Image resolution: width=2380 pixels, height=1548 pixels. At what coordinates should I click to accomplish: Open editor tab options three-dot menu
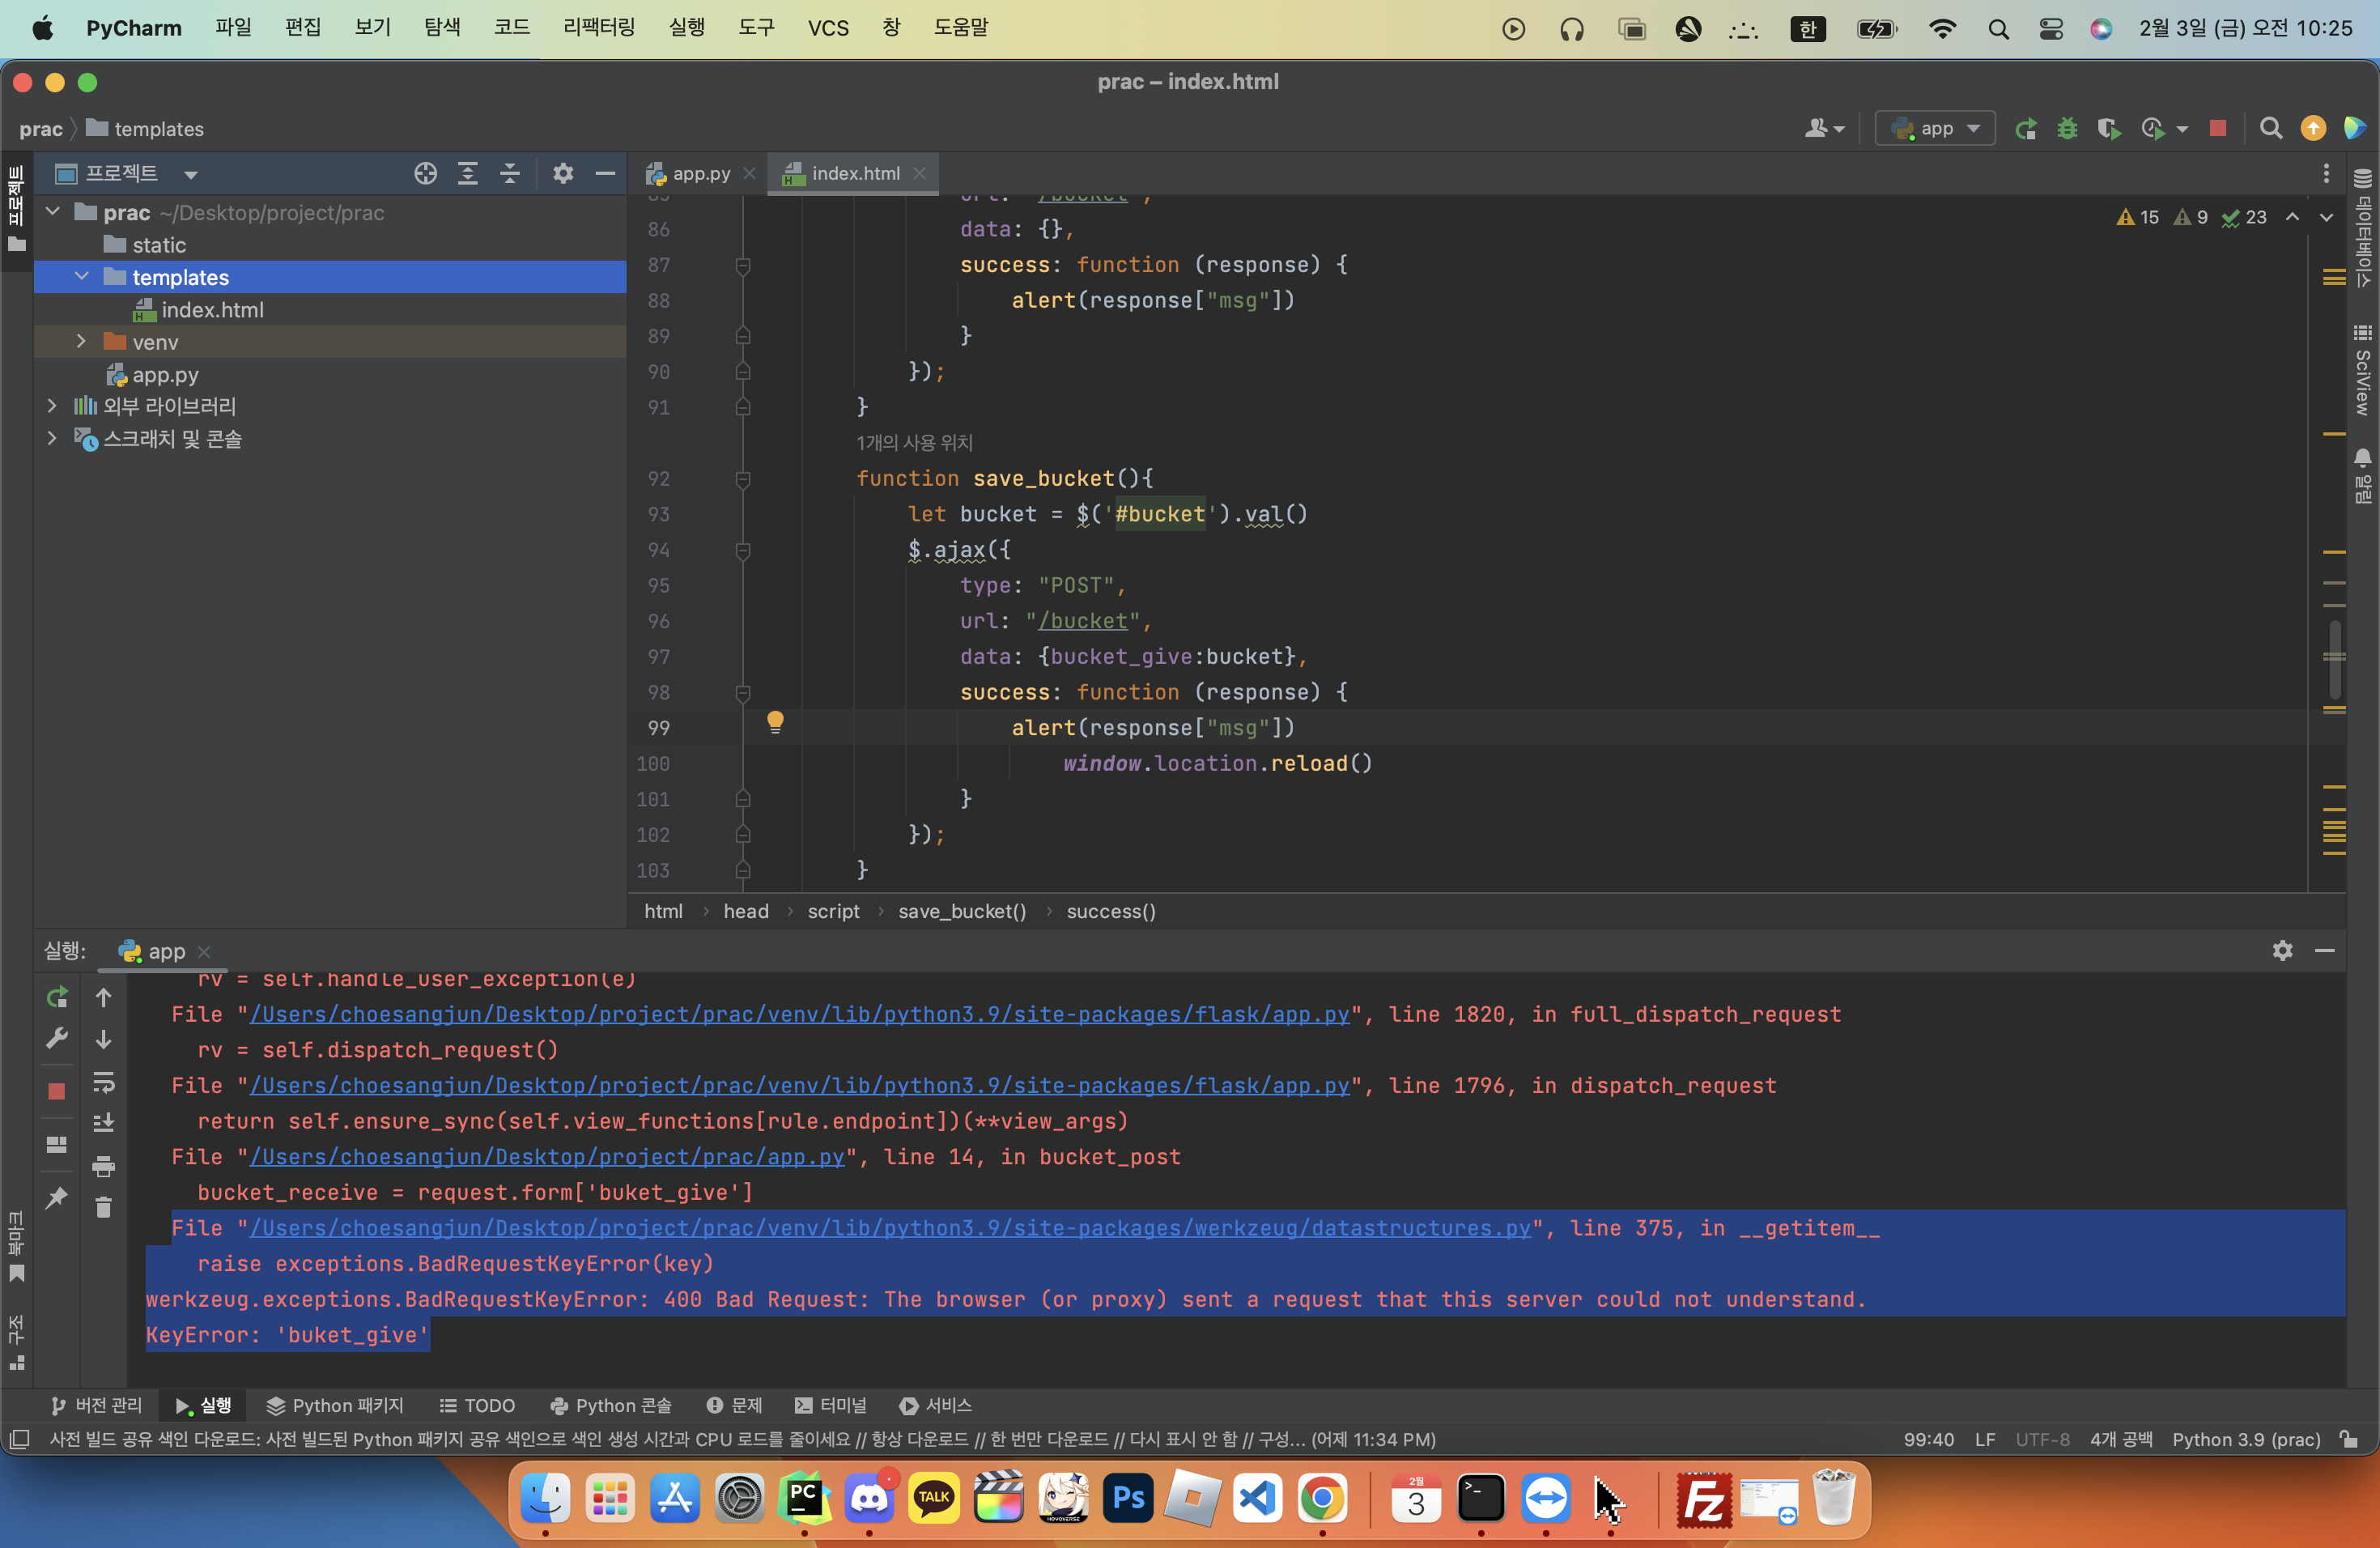(2326, 174)
